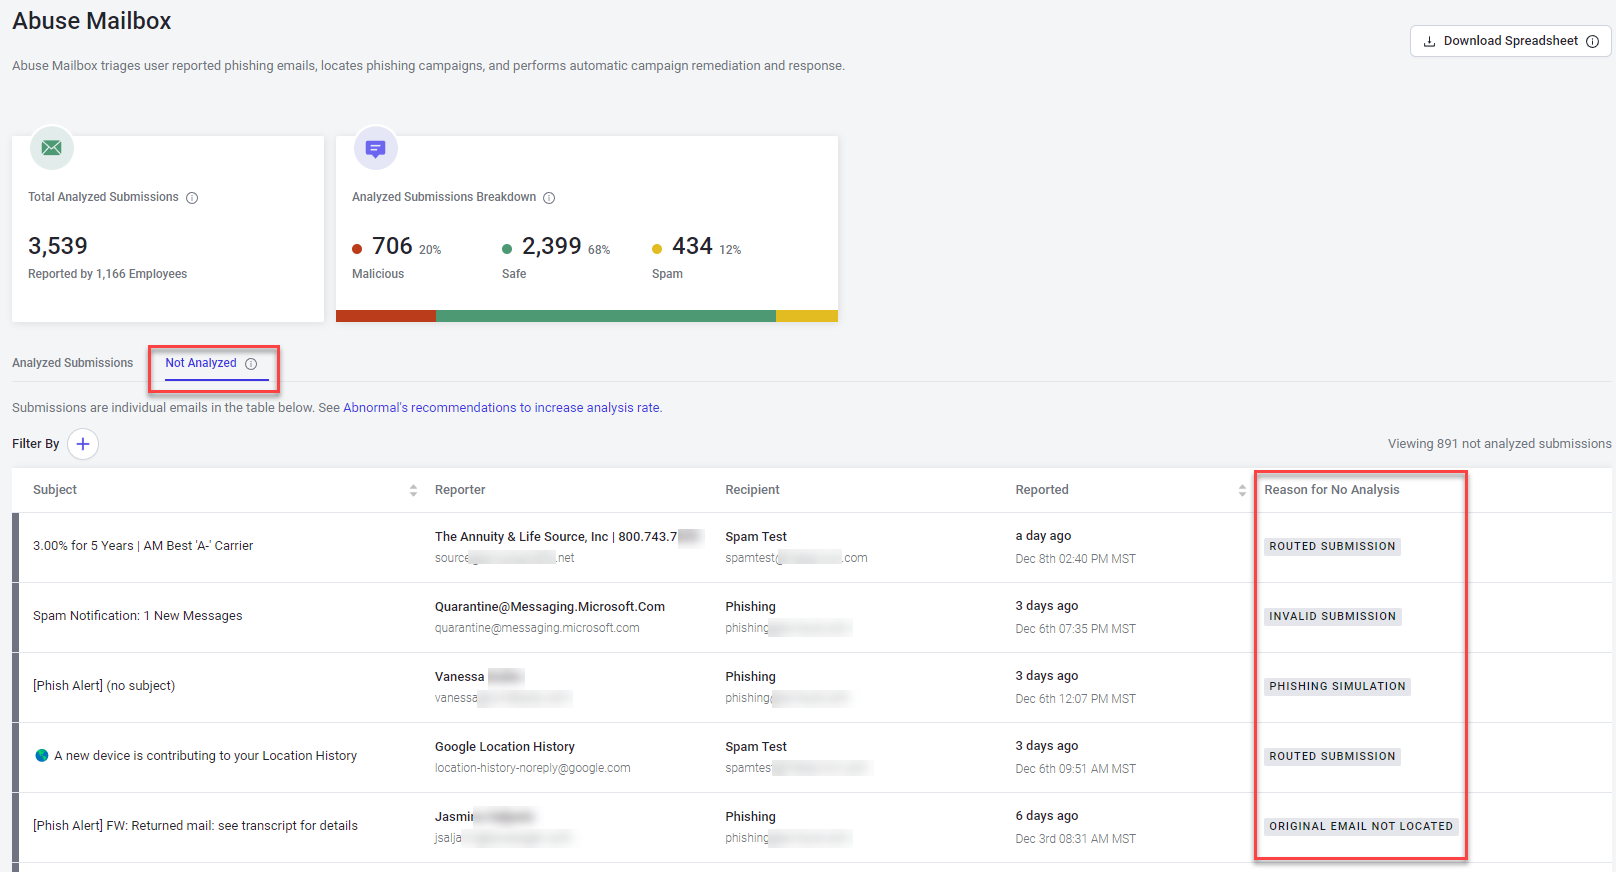Switch to Analyzed Submissions tab
This screenshot has height=872, width=1616.
[72, 363]
